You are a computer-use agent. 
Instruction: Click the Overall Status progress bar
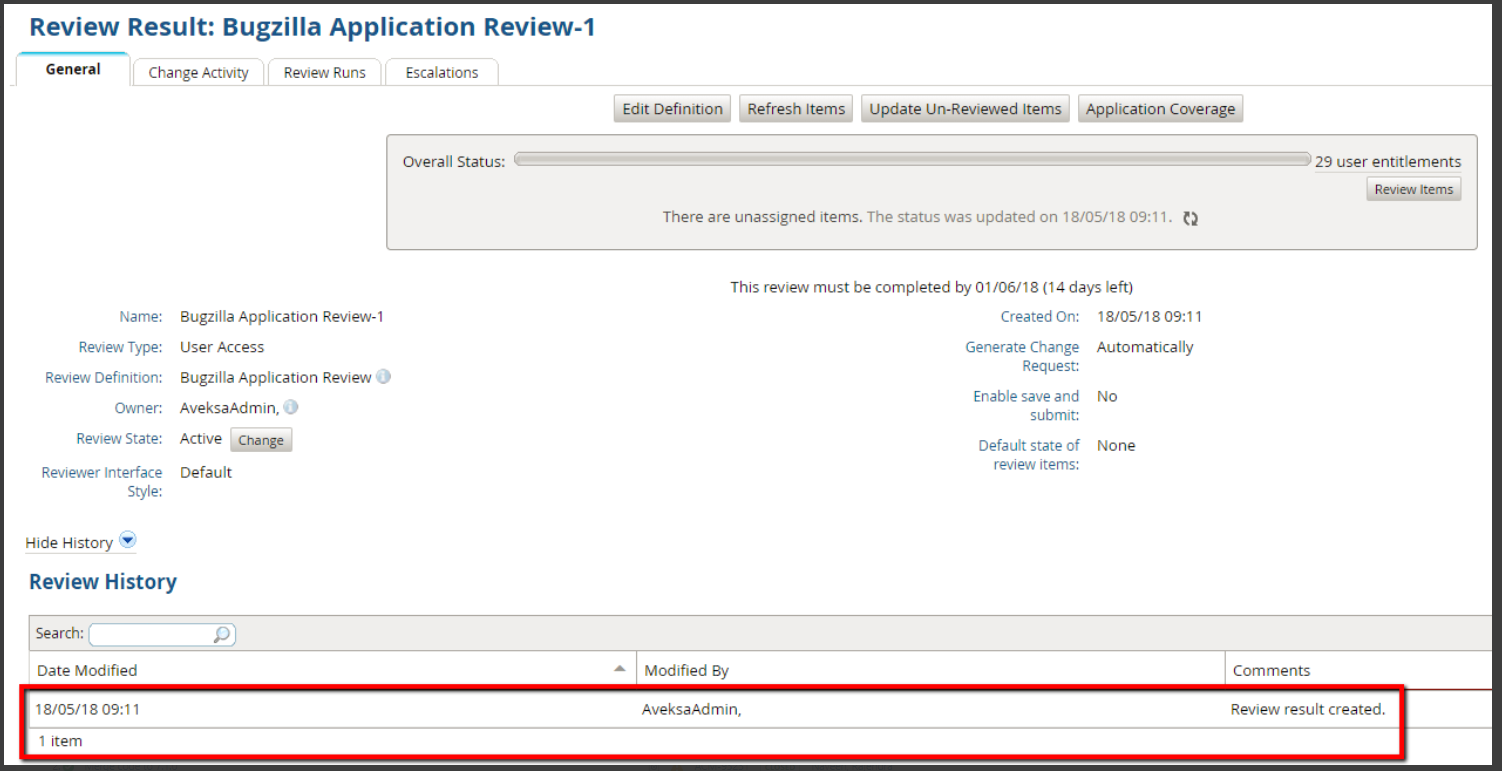pos(911,160)
